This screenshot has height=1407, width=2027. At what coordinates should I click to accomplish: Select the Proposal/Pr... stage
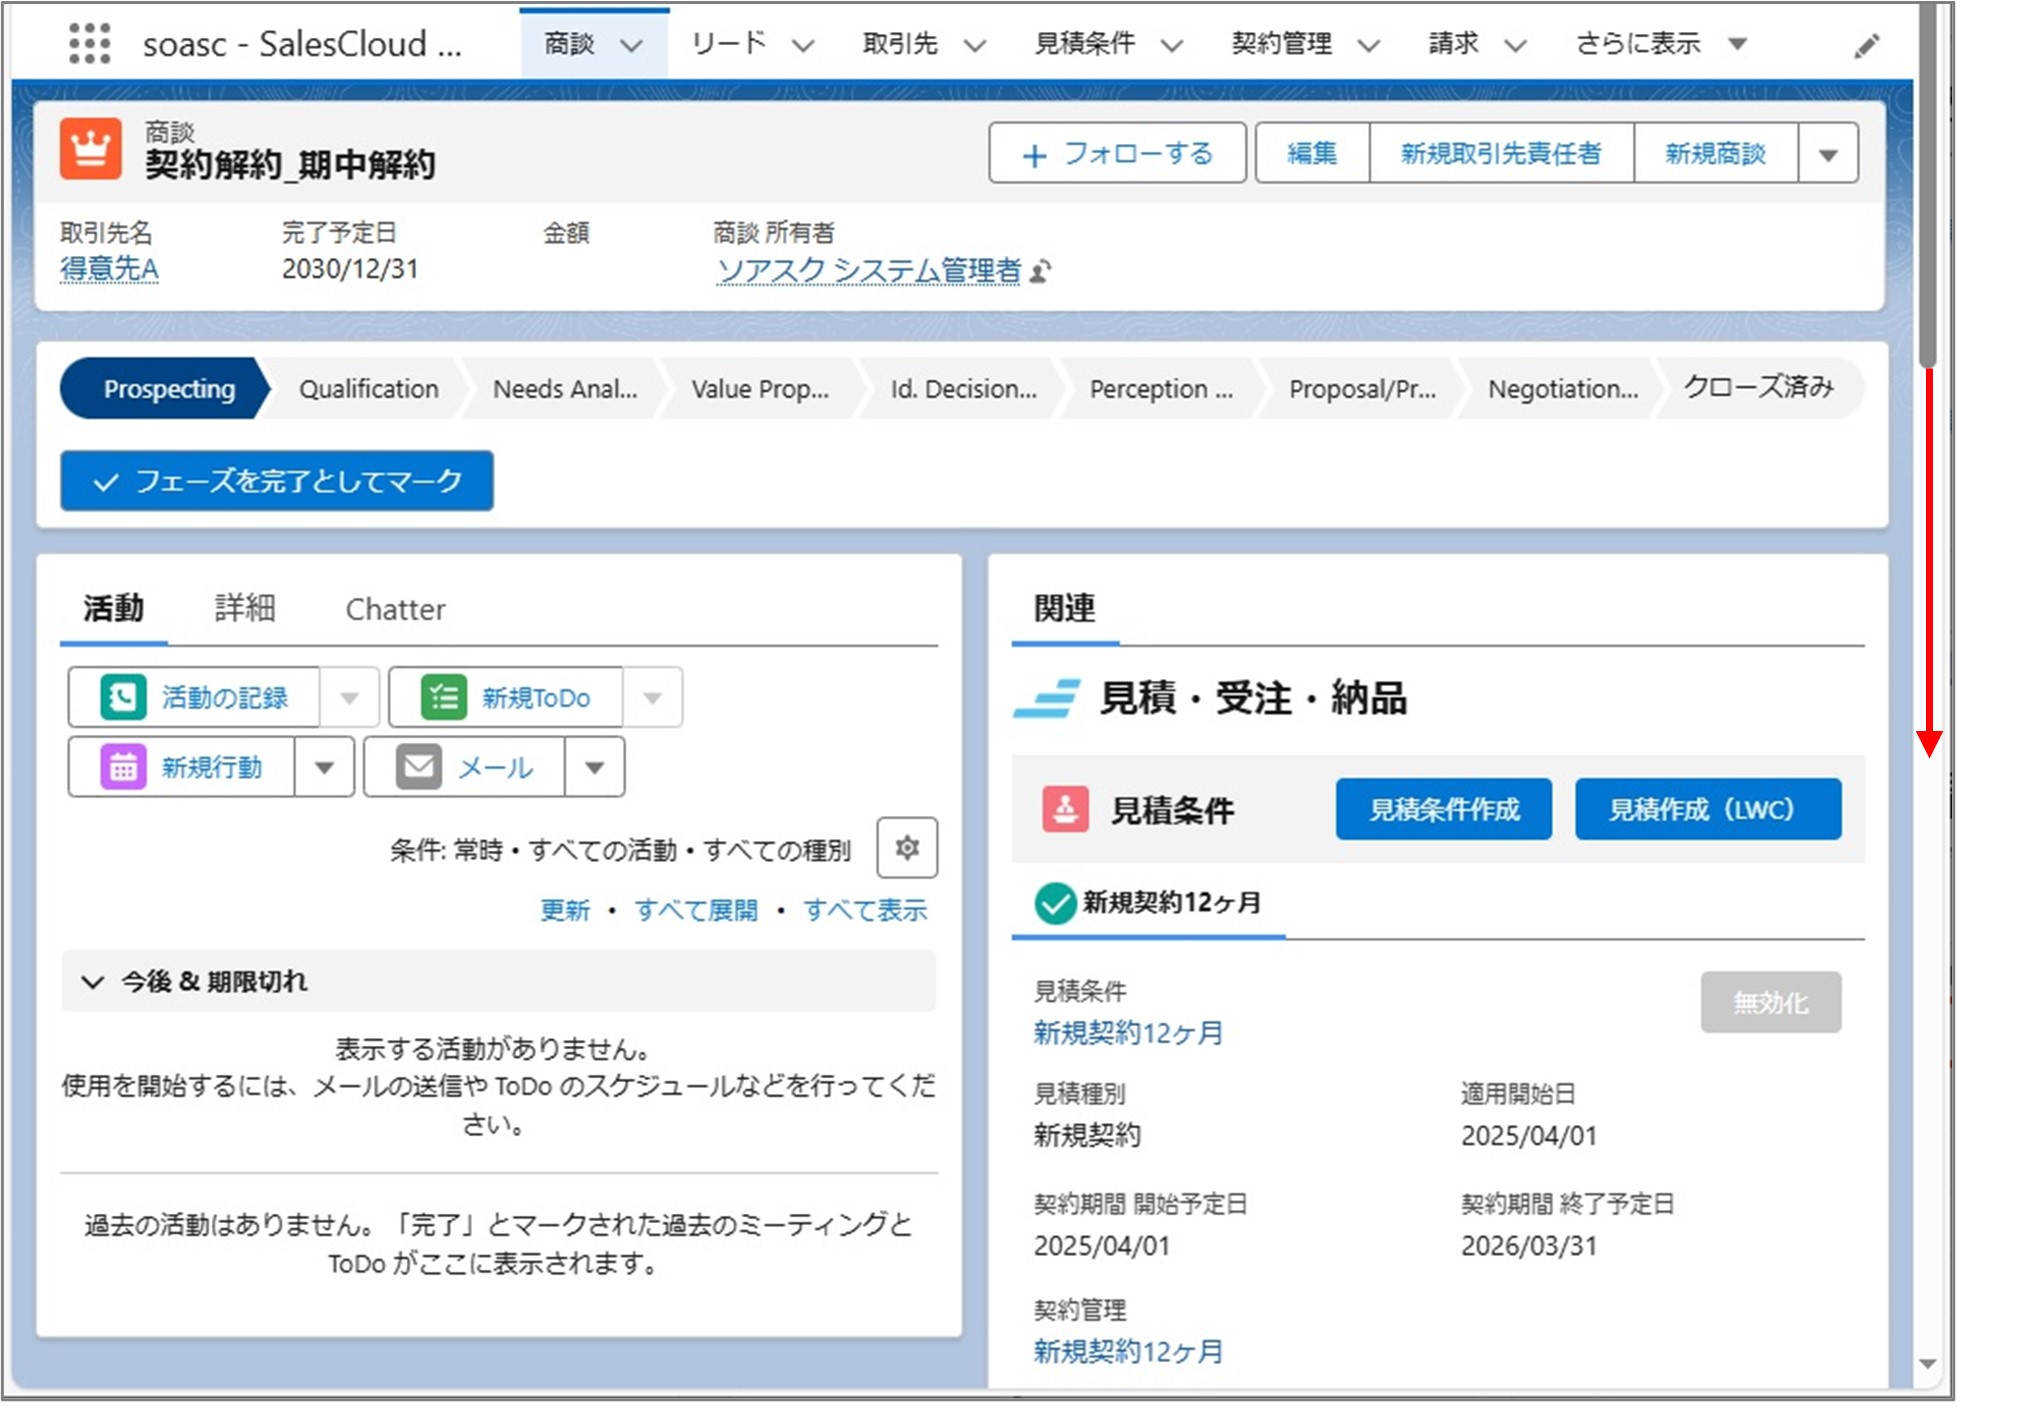(1362, 389)
